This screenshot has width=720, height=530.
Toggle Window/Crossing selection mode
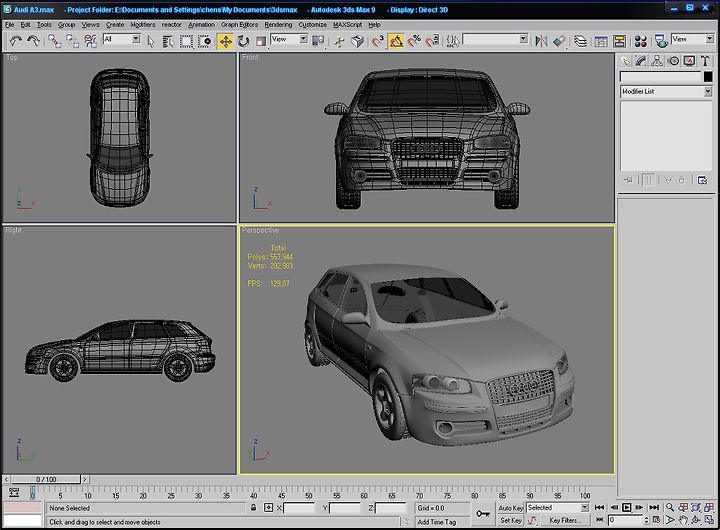point(204,42)
